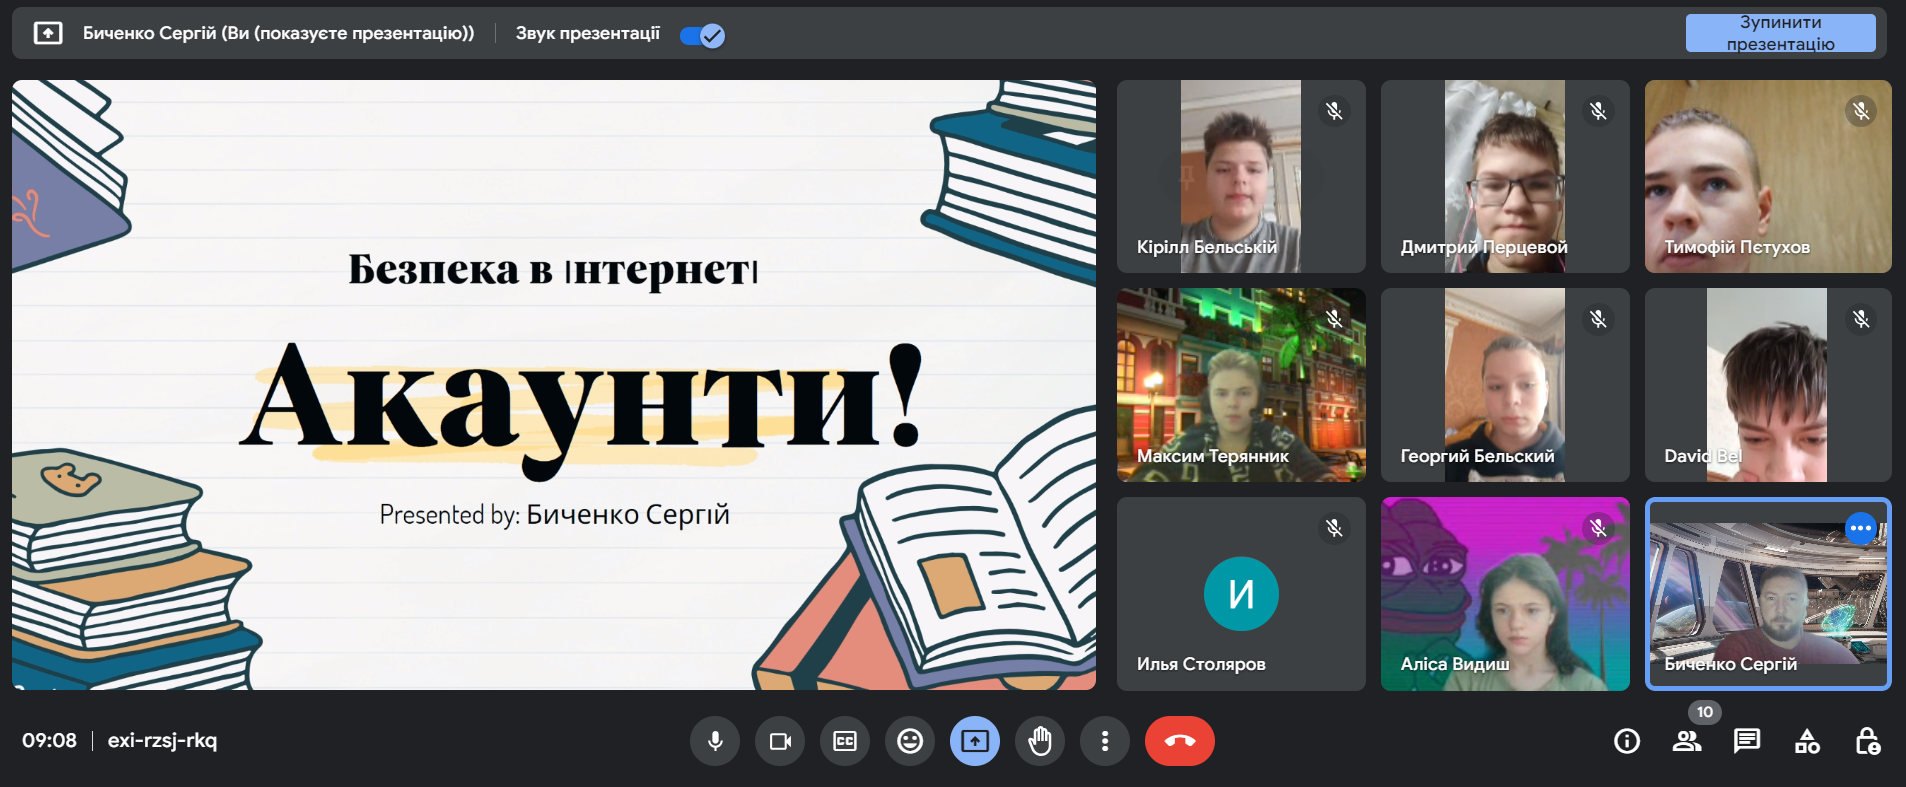Click the present screen icon

tap(975, 741)
